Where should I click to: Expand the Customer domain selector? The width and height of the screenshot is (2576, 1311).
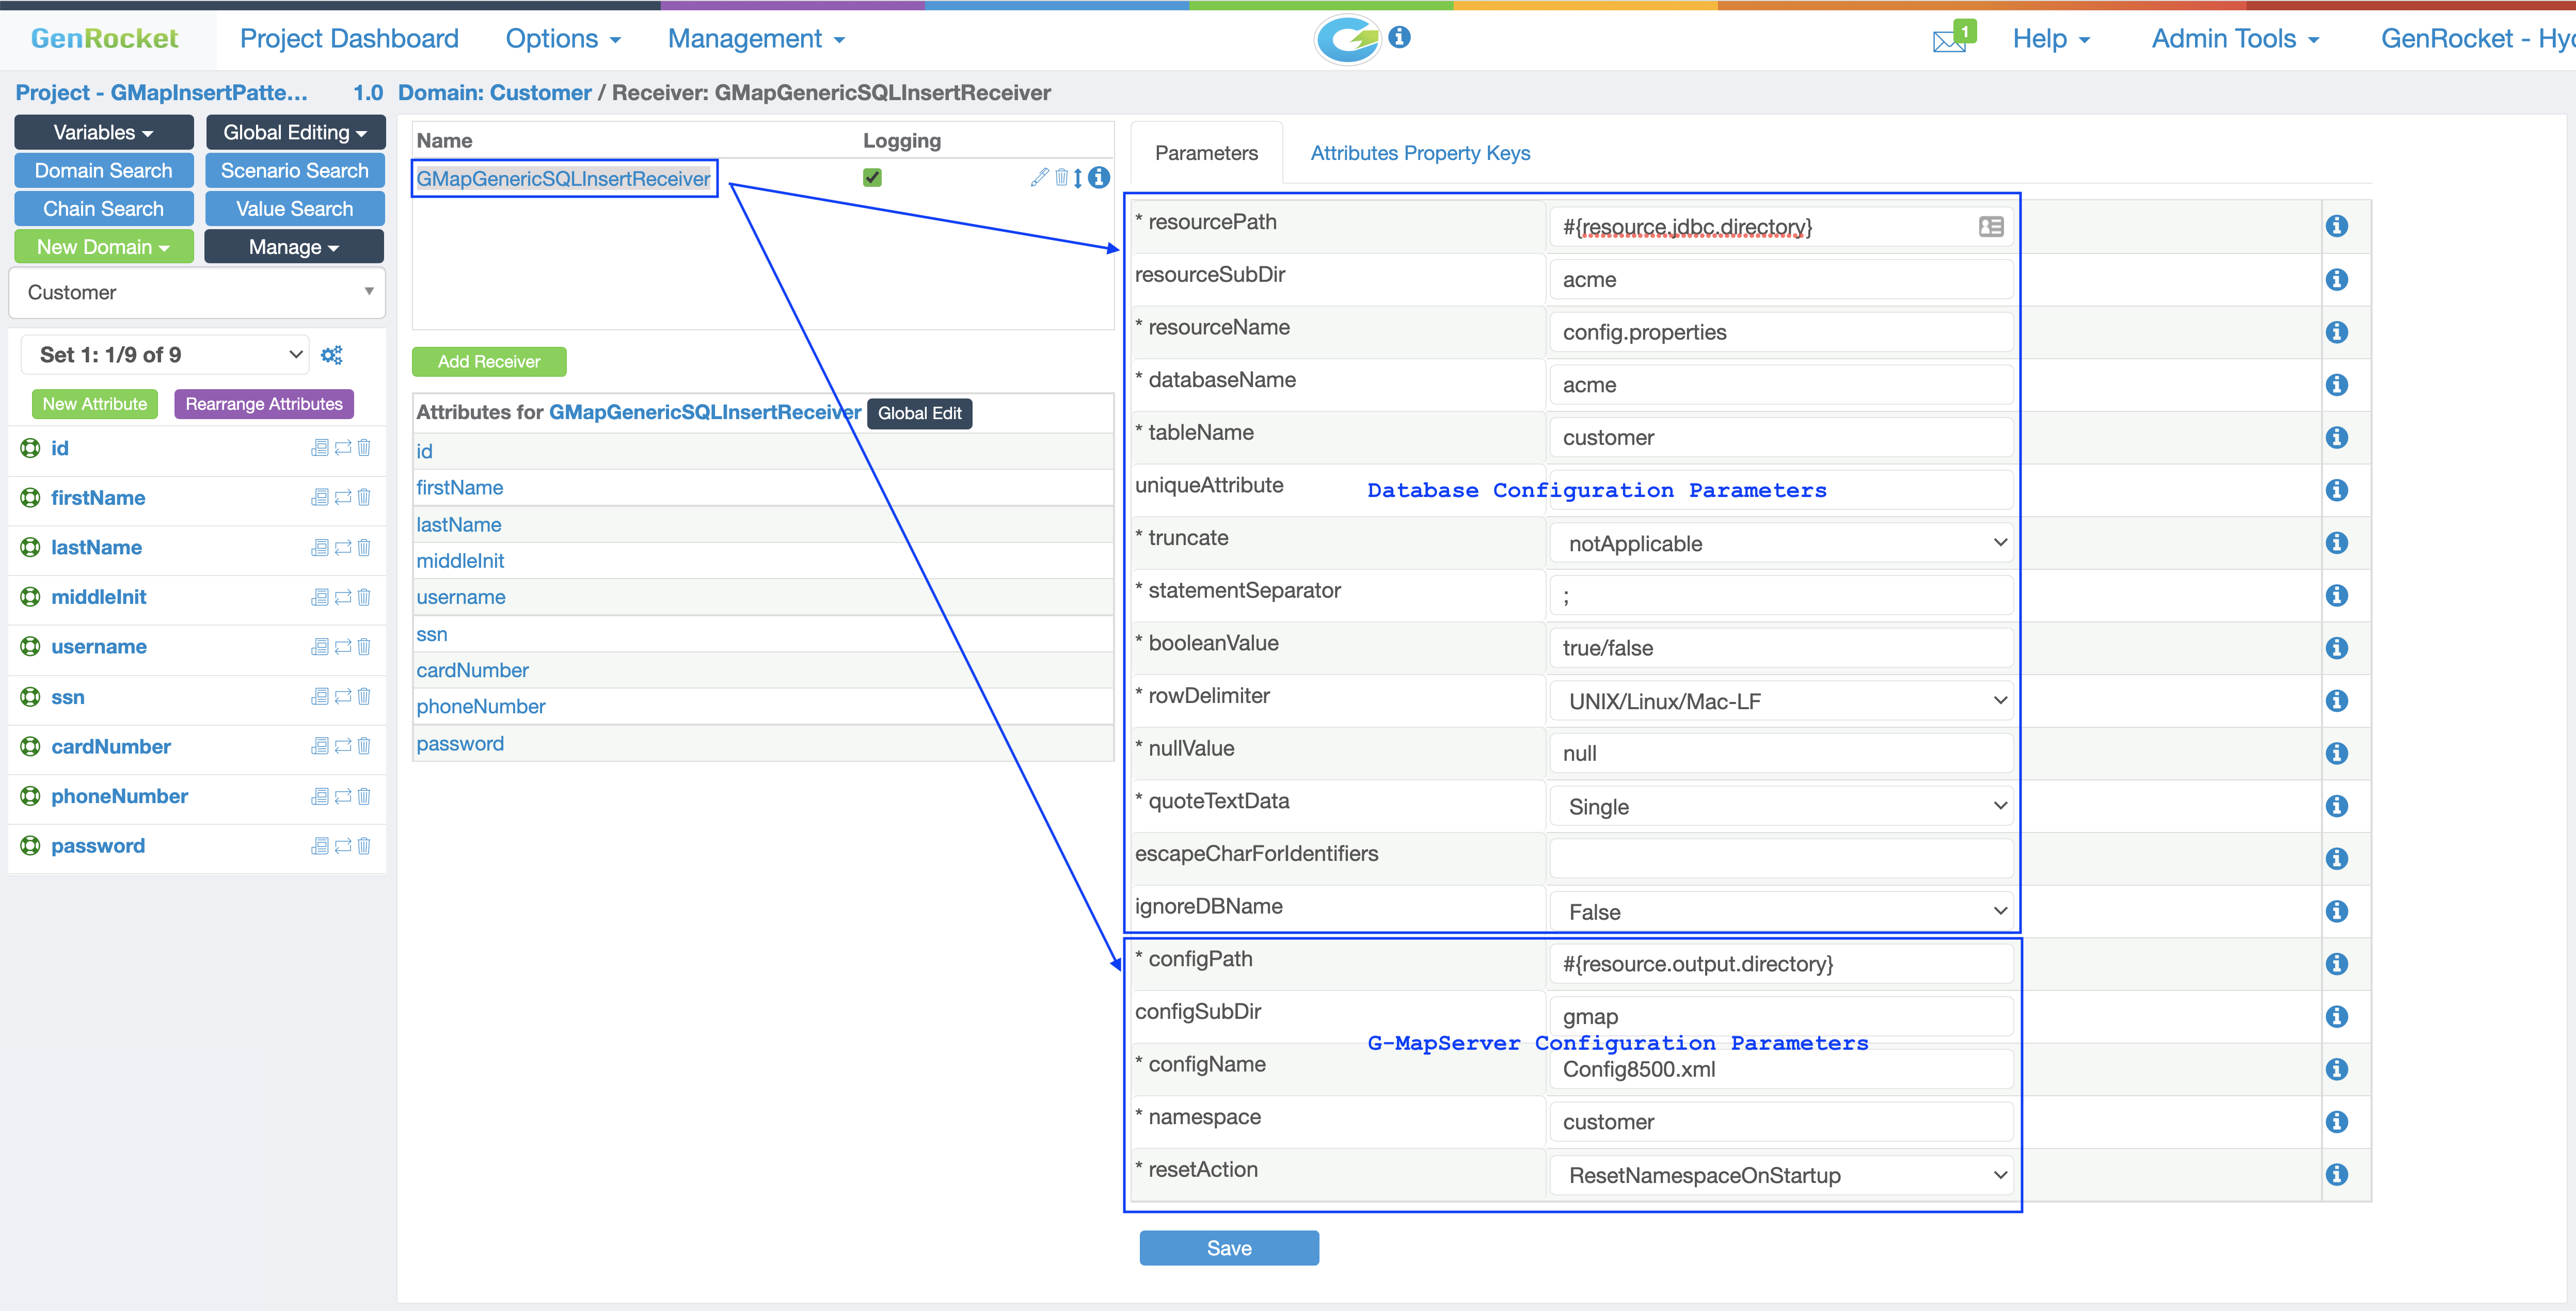coord(197,292)
